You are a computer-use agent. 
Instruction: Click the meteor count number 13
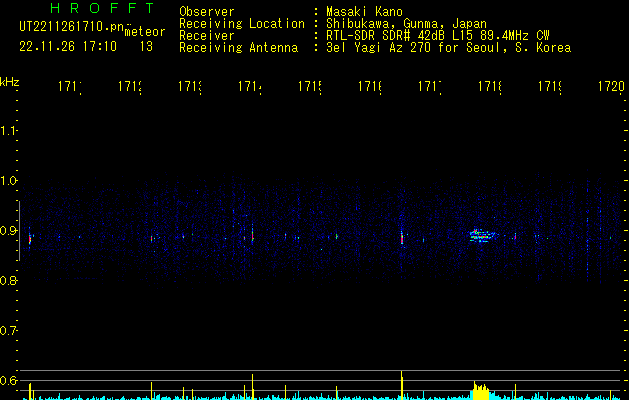(x=146, y=46)
